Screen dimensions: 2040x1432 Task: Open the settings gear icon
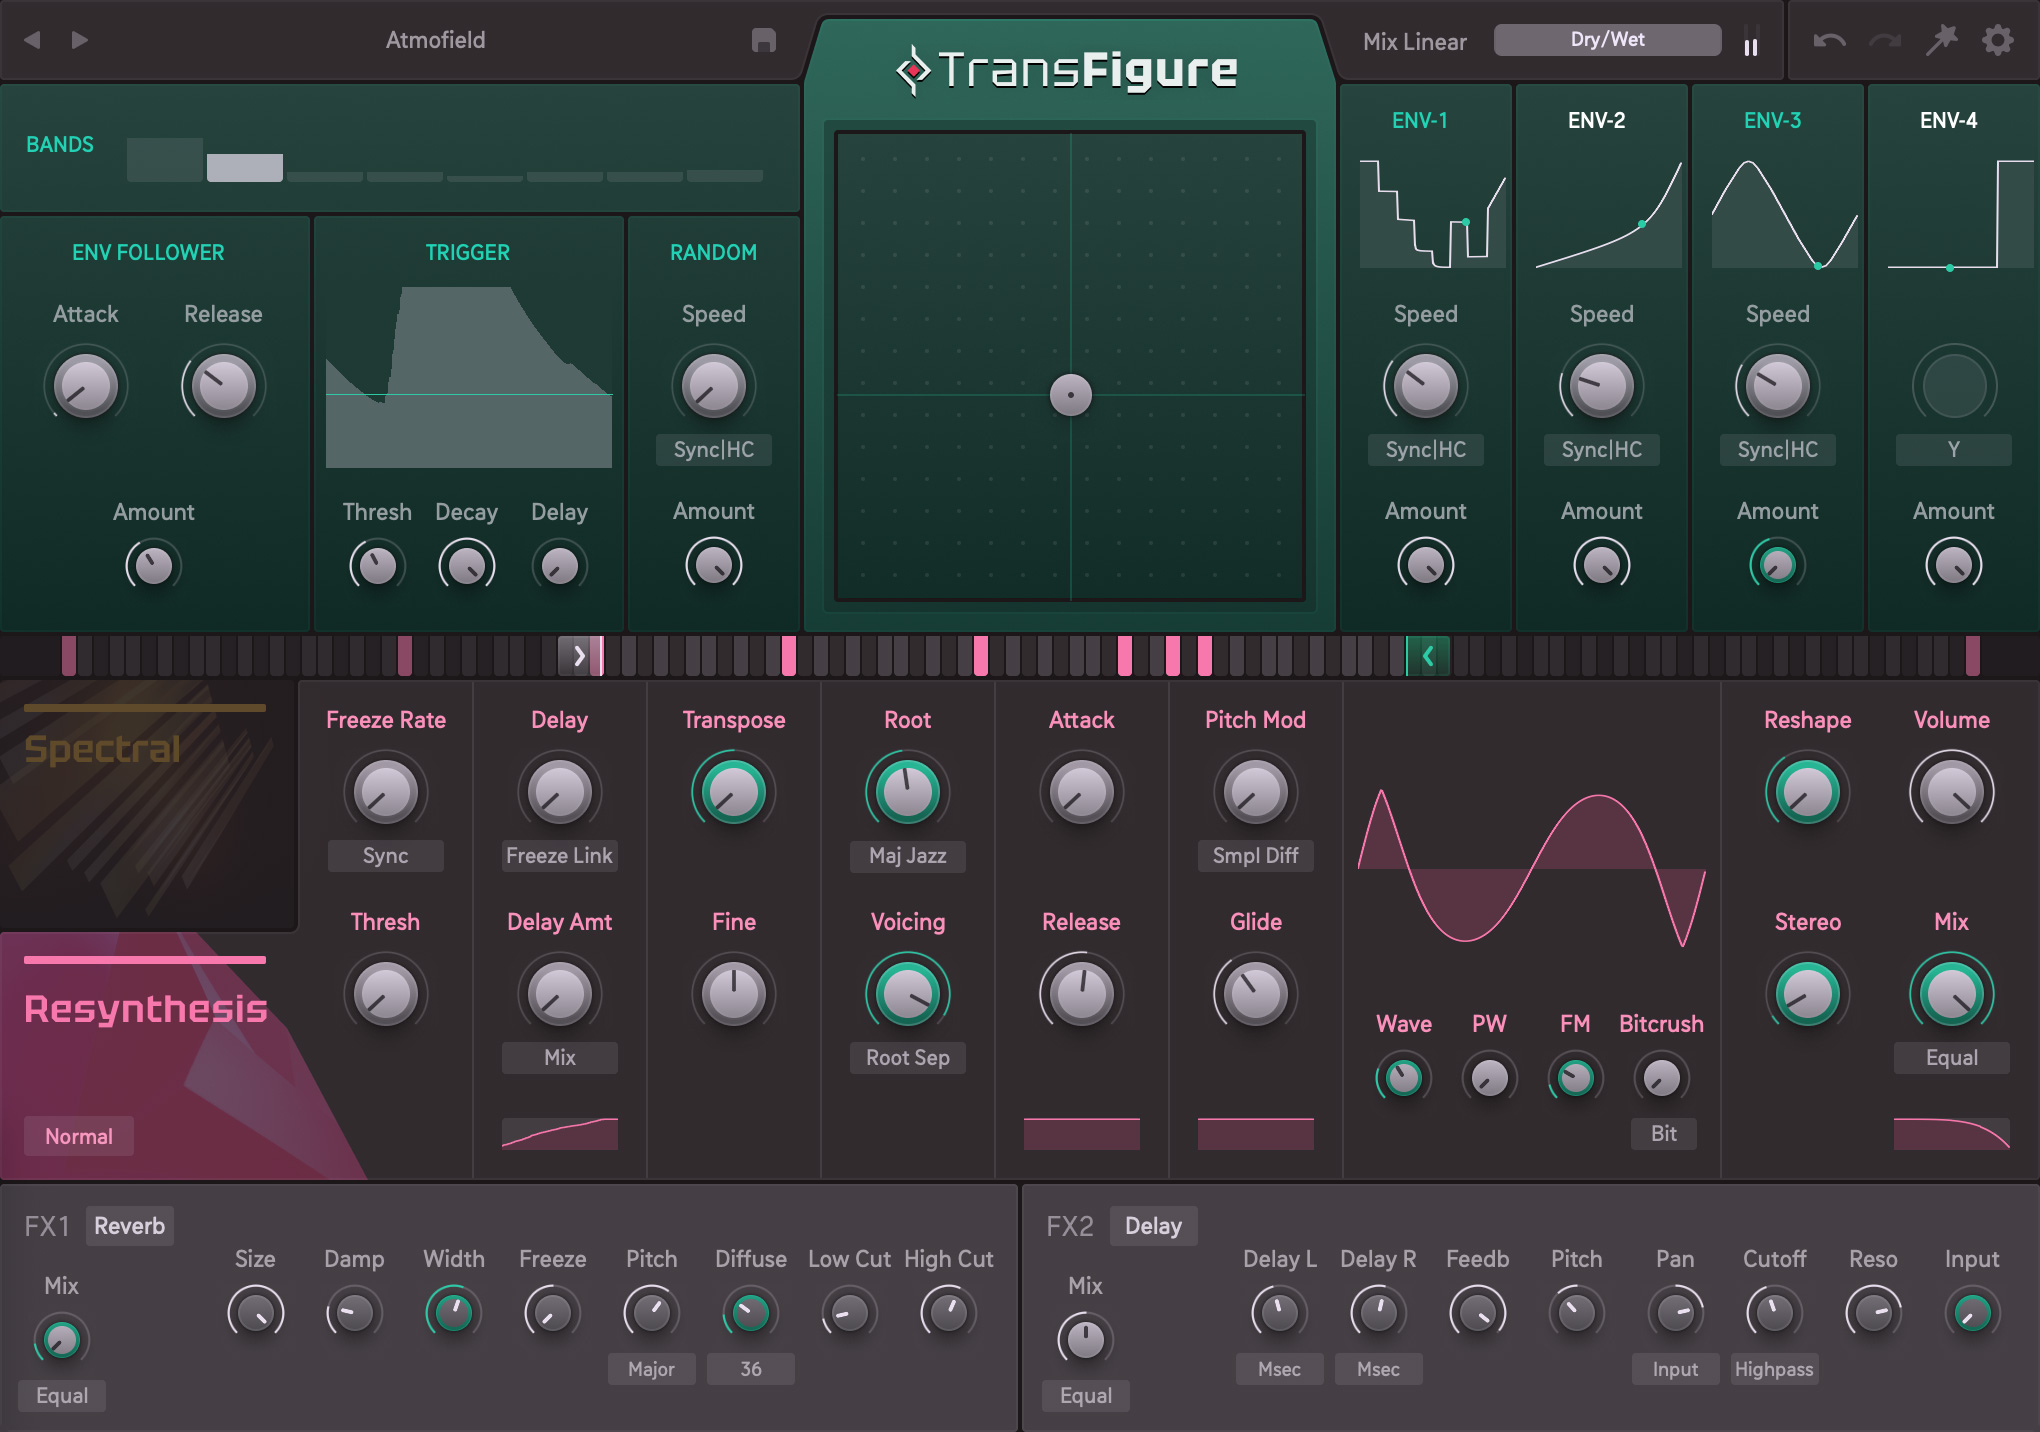coord(1997,40)
